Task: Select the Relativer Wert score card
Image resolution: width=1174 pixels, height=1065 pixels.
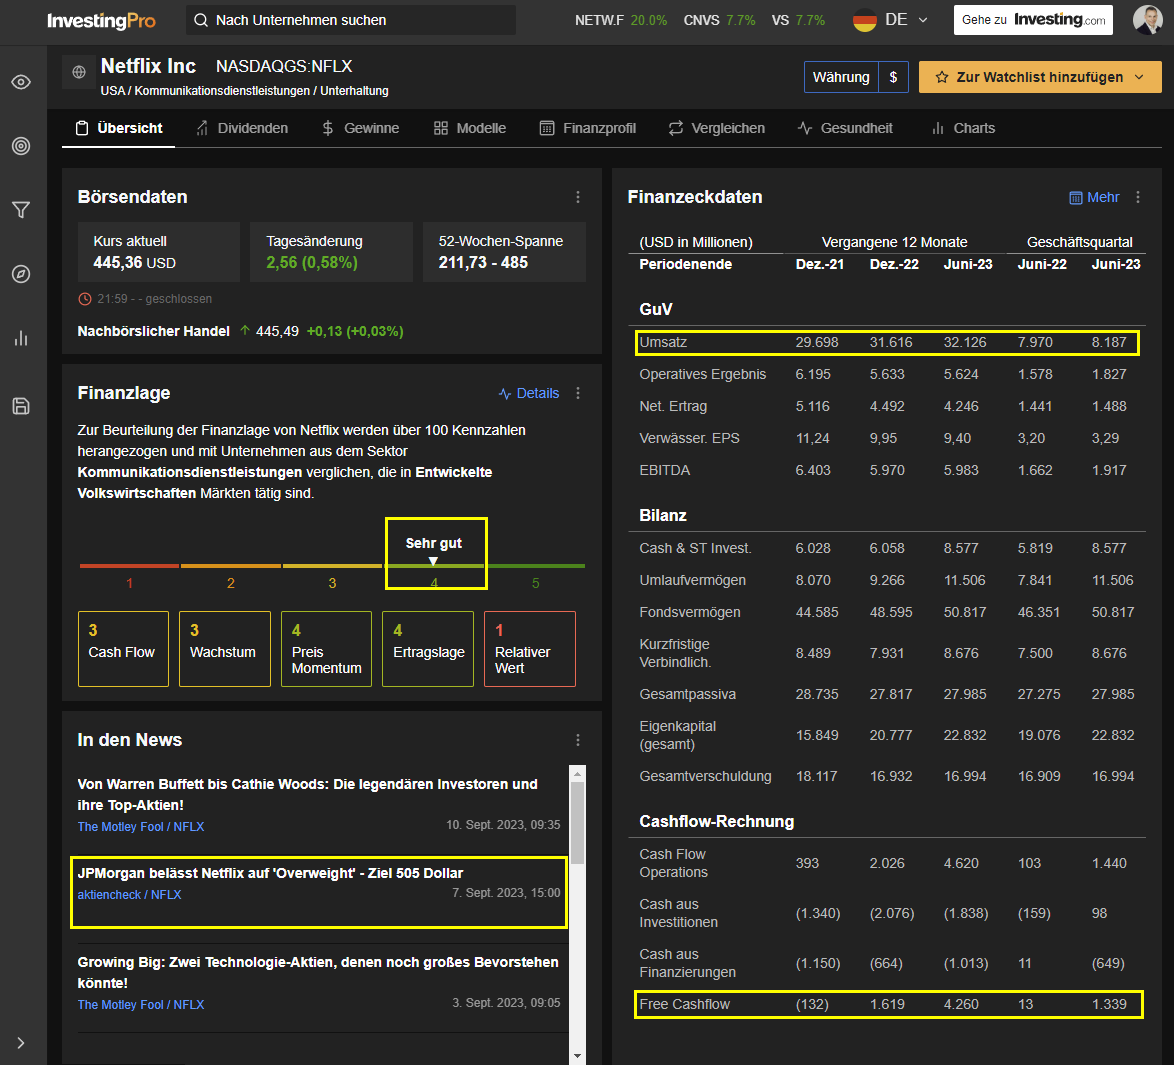Action: (530, 649)
